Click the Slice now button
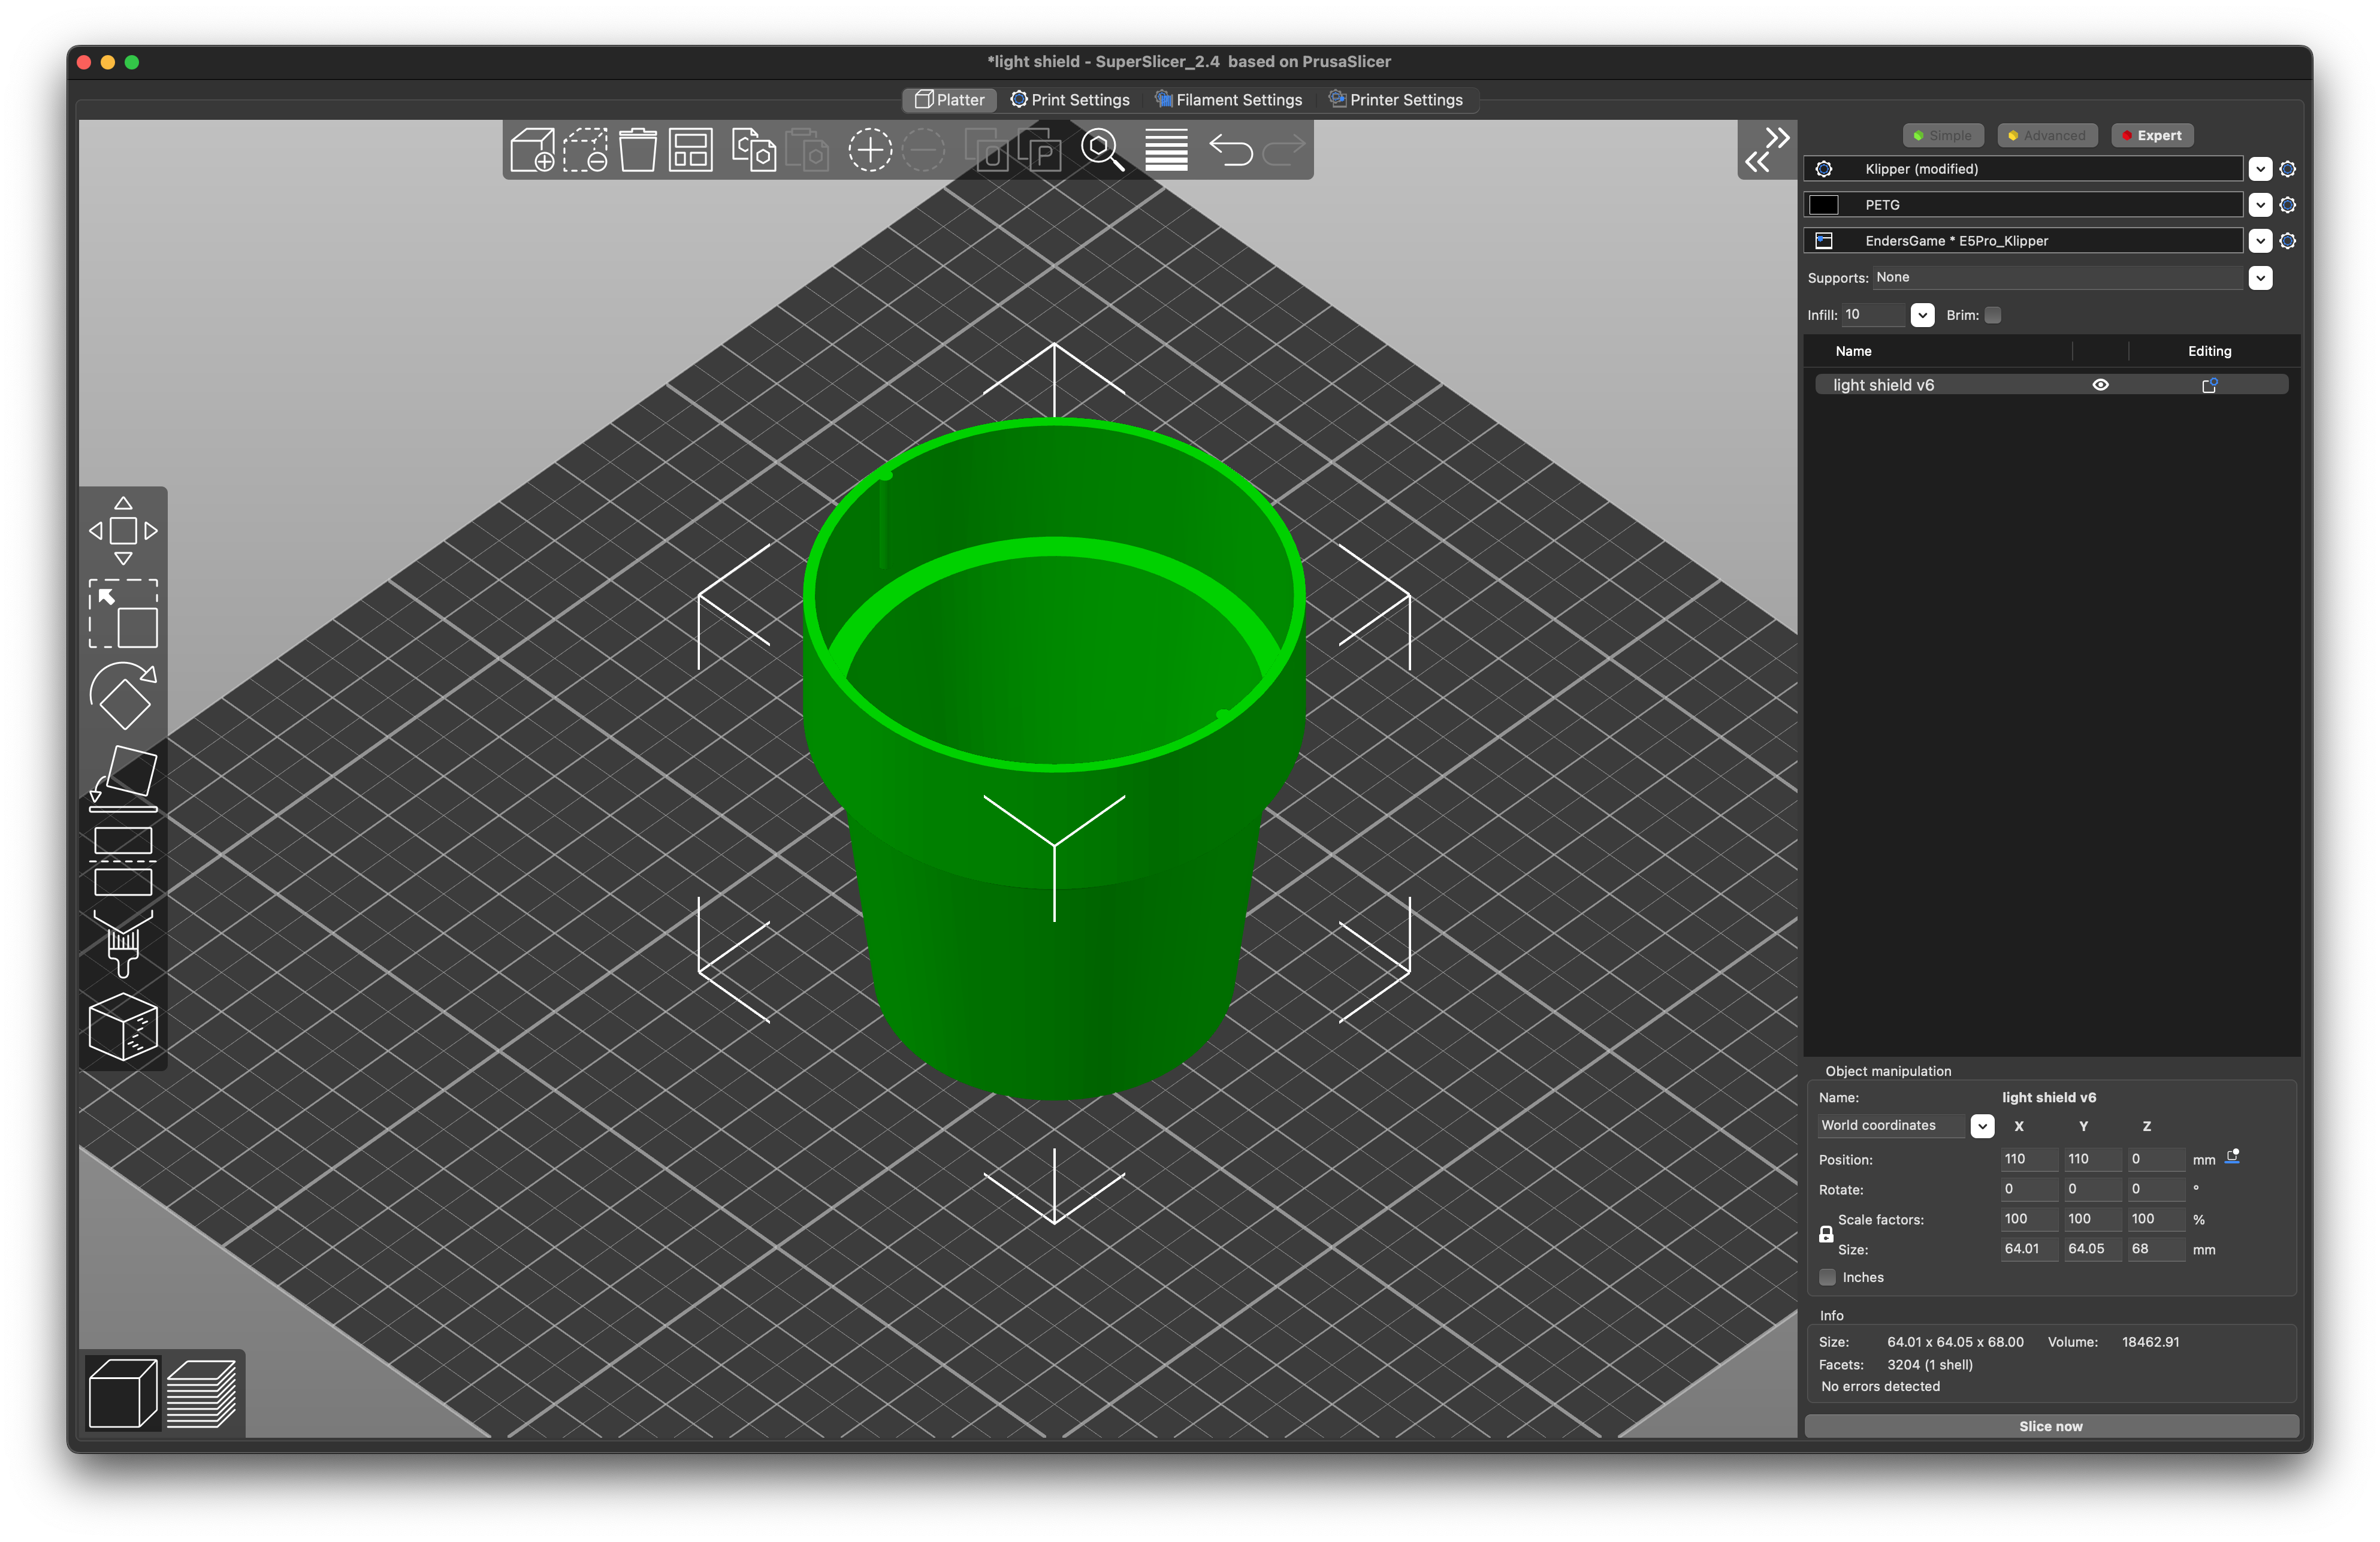This screenshot has height=1542, width=2380. coord(2051,1426)
